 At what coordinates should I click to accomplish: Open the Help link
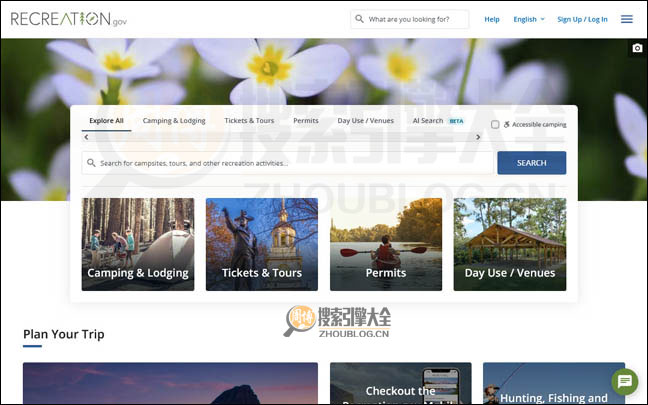tap(492, 19)
